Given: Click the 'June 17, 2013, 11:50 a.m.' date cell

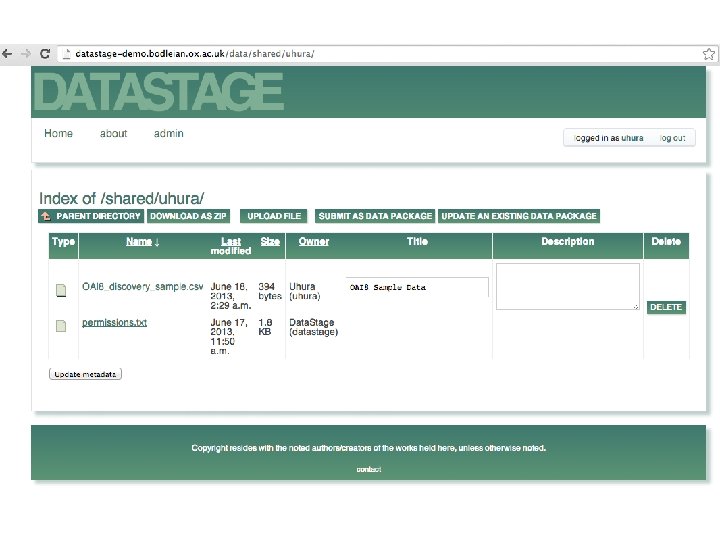Looking at the screenshot, I should pyautogui.click(x=229, y=337).
